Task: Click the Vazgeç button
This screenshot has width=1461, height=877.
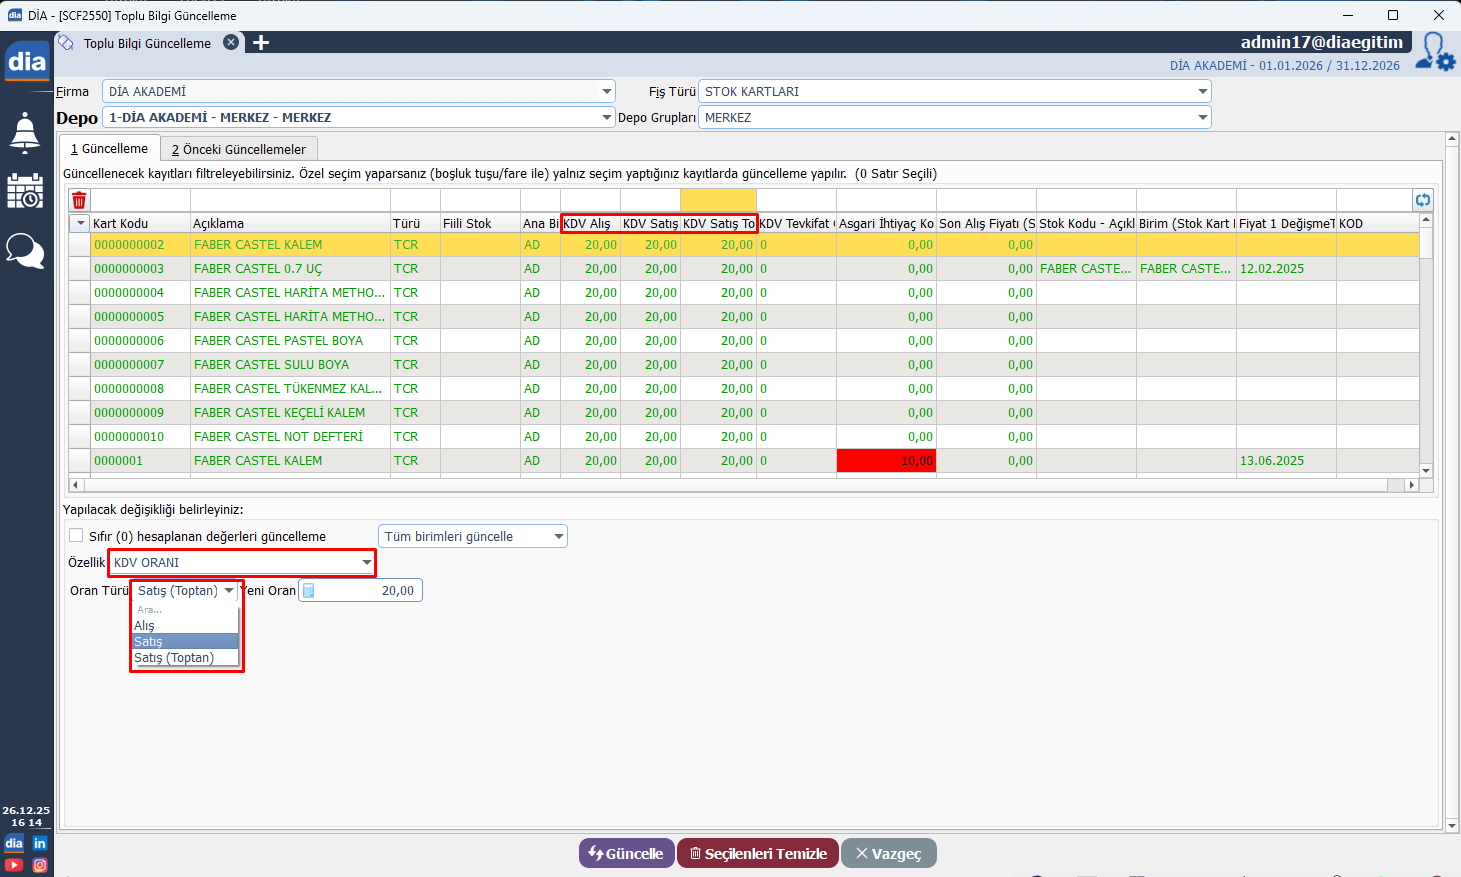Action: pyautogui.click(x=888, y=854)
